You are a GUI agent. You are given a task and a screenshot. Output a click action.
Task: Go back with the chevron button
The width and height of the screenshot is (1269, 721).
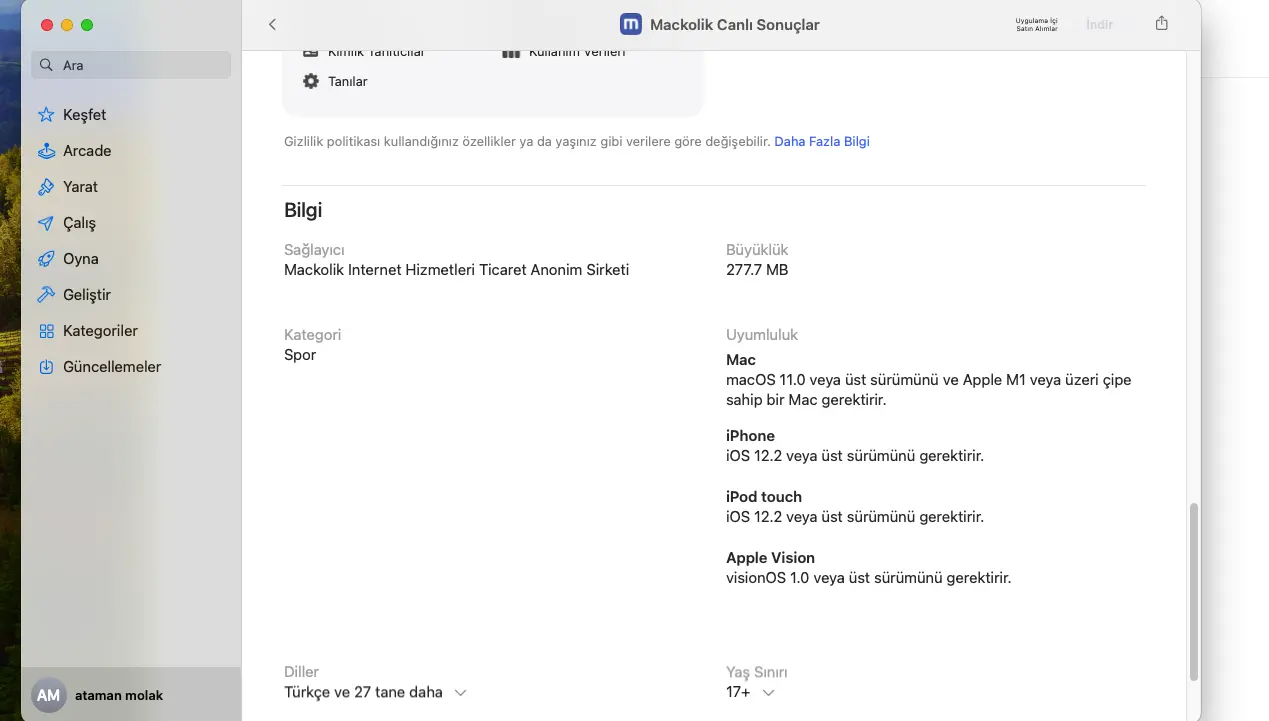tap(272, 24)
